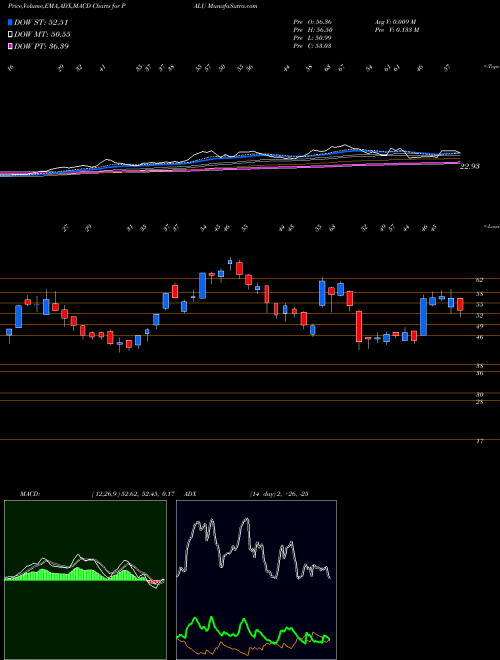Click the Pre C: 53.03 value

tap(313, 46)
